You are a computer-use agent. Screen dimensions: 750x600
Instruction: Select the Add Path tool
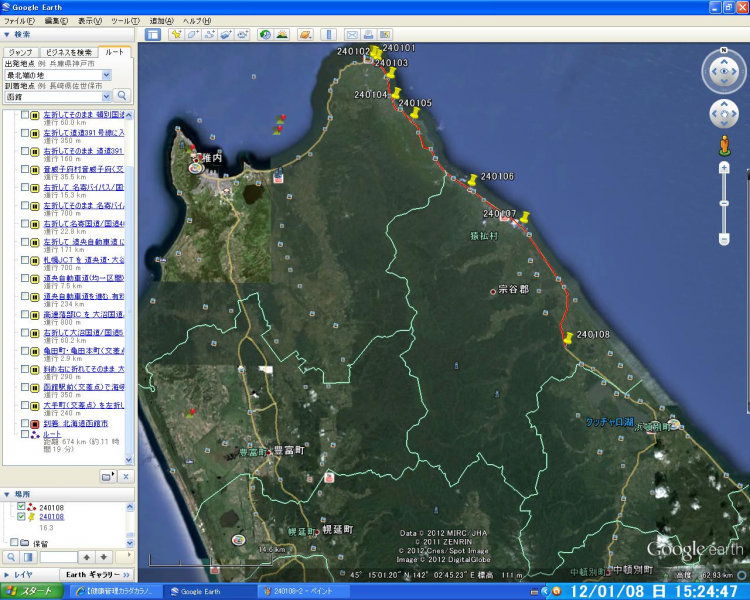tap(210, 34)
